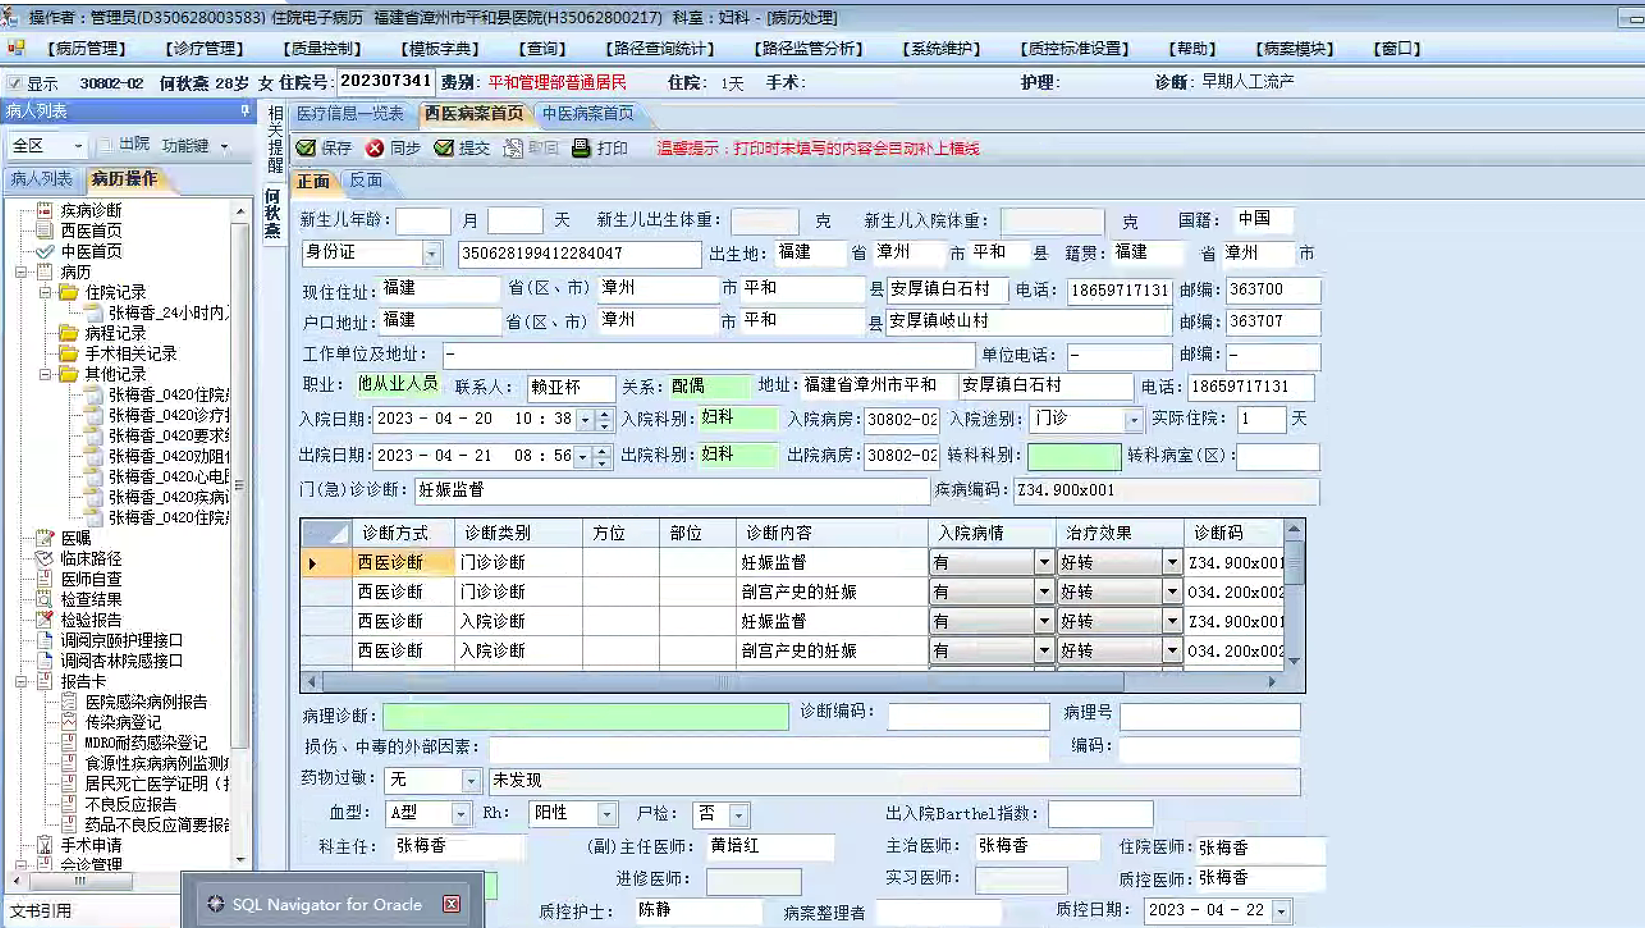1645x928 pixels.
Task: Click the 医院感染病例报告 checklist icon
Action: click(69, 702)
